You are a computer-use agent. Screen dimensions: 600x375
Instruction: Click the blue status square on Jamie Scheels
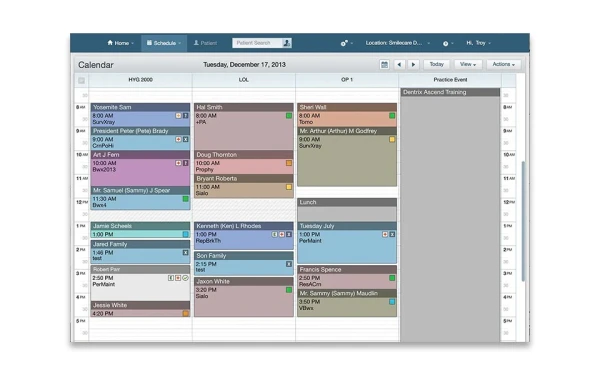click(x=186, y=234)
